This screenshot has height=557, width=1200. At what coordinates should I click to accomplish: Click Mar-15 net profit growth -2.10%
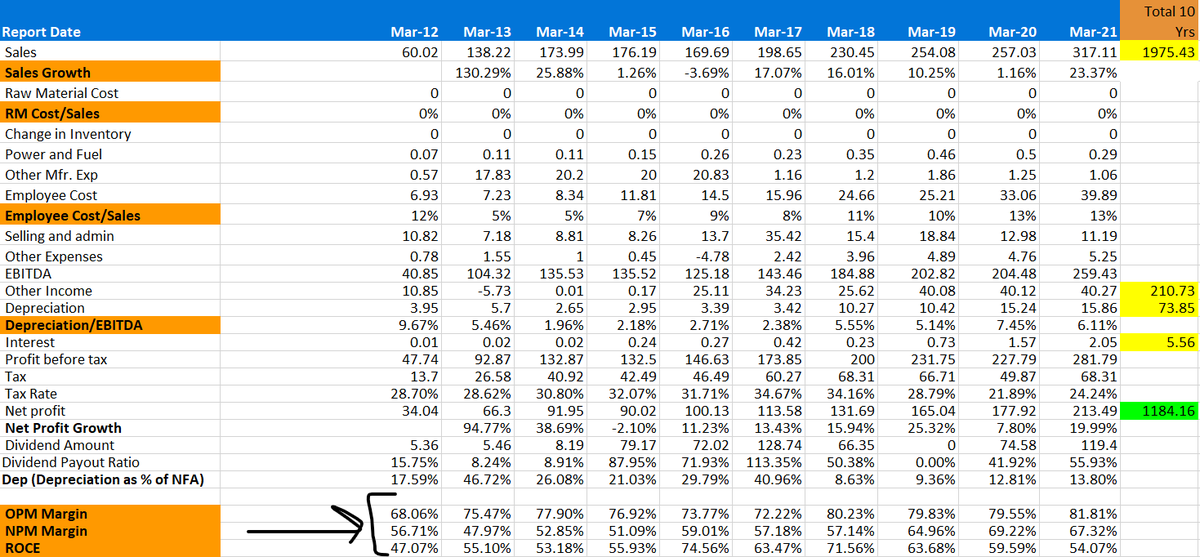[632, 428]
